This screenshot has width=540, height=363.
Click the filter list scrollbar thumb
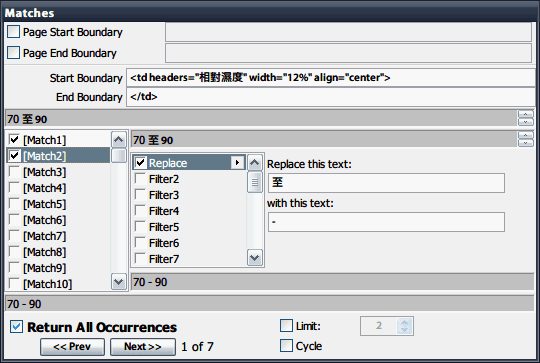255,182
